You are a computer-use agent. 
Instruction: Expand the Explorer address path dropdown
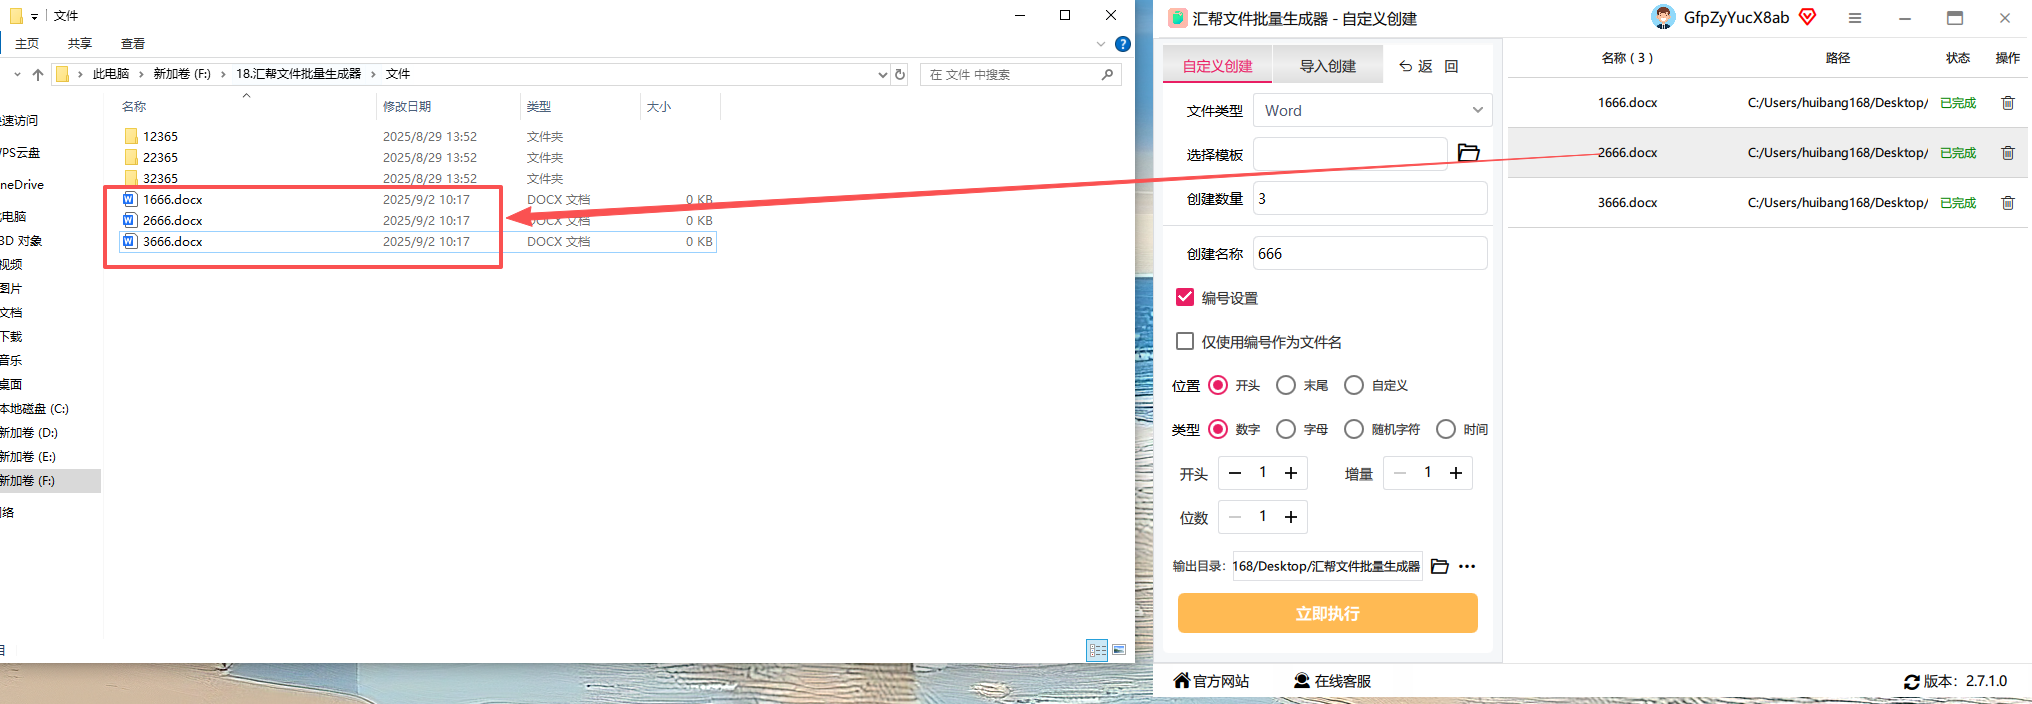coord(882,74)
